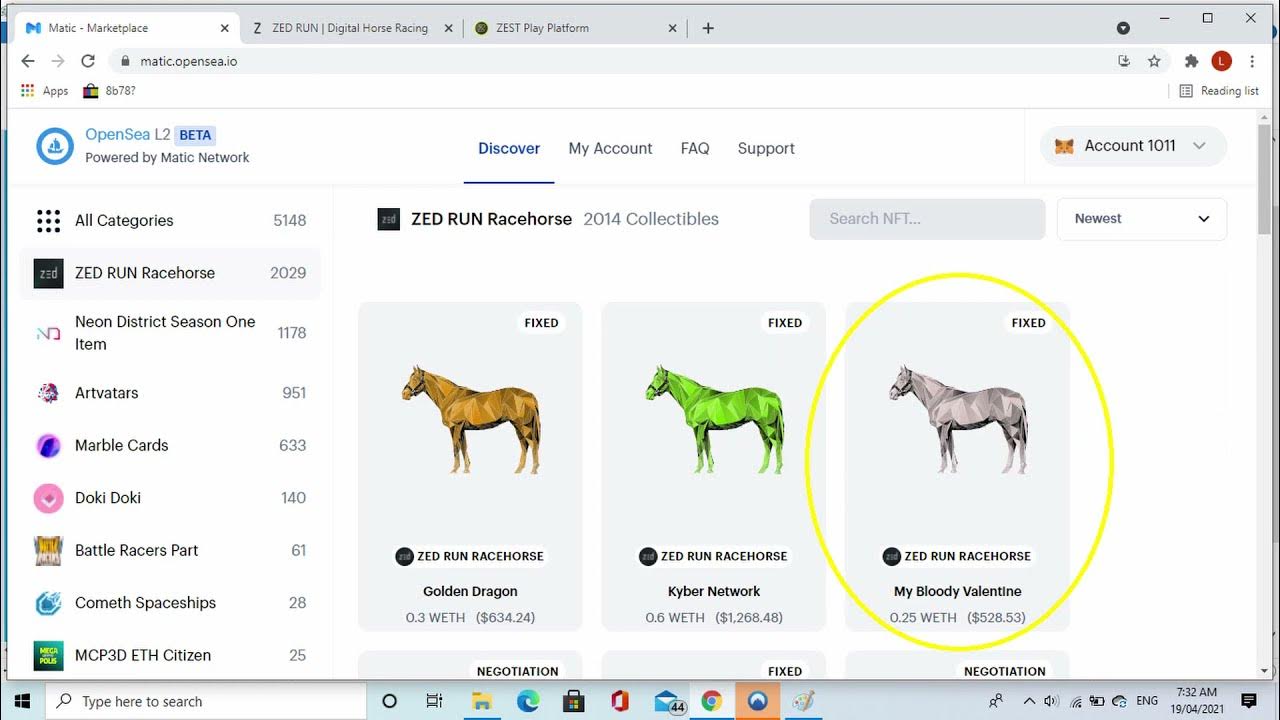Screen dimensions: 1280x720
Task: Expand the Account 1011 dropdown
Action: click(1200, 146)
